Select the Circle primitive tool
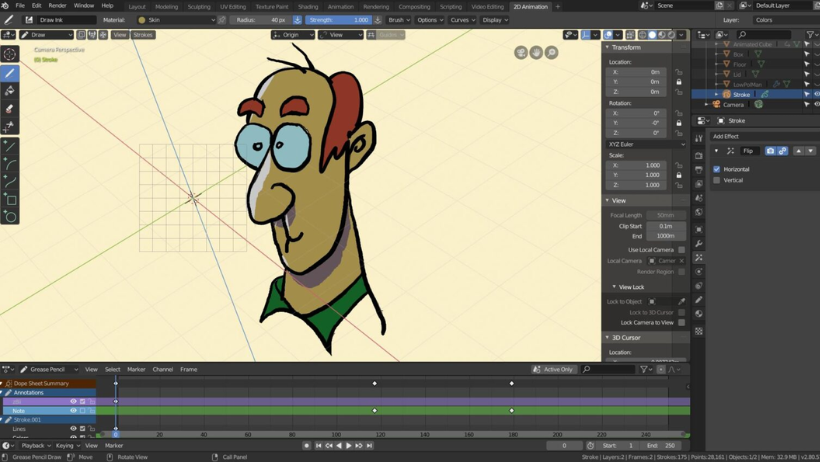This screenshot has height=462, width=820. point(9,216)
